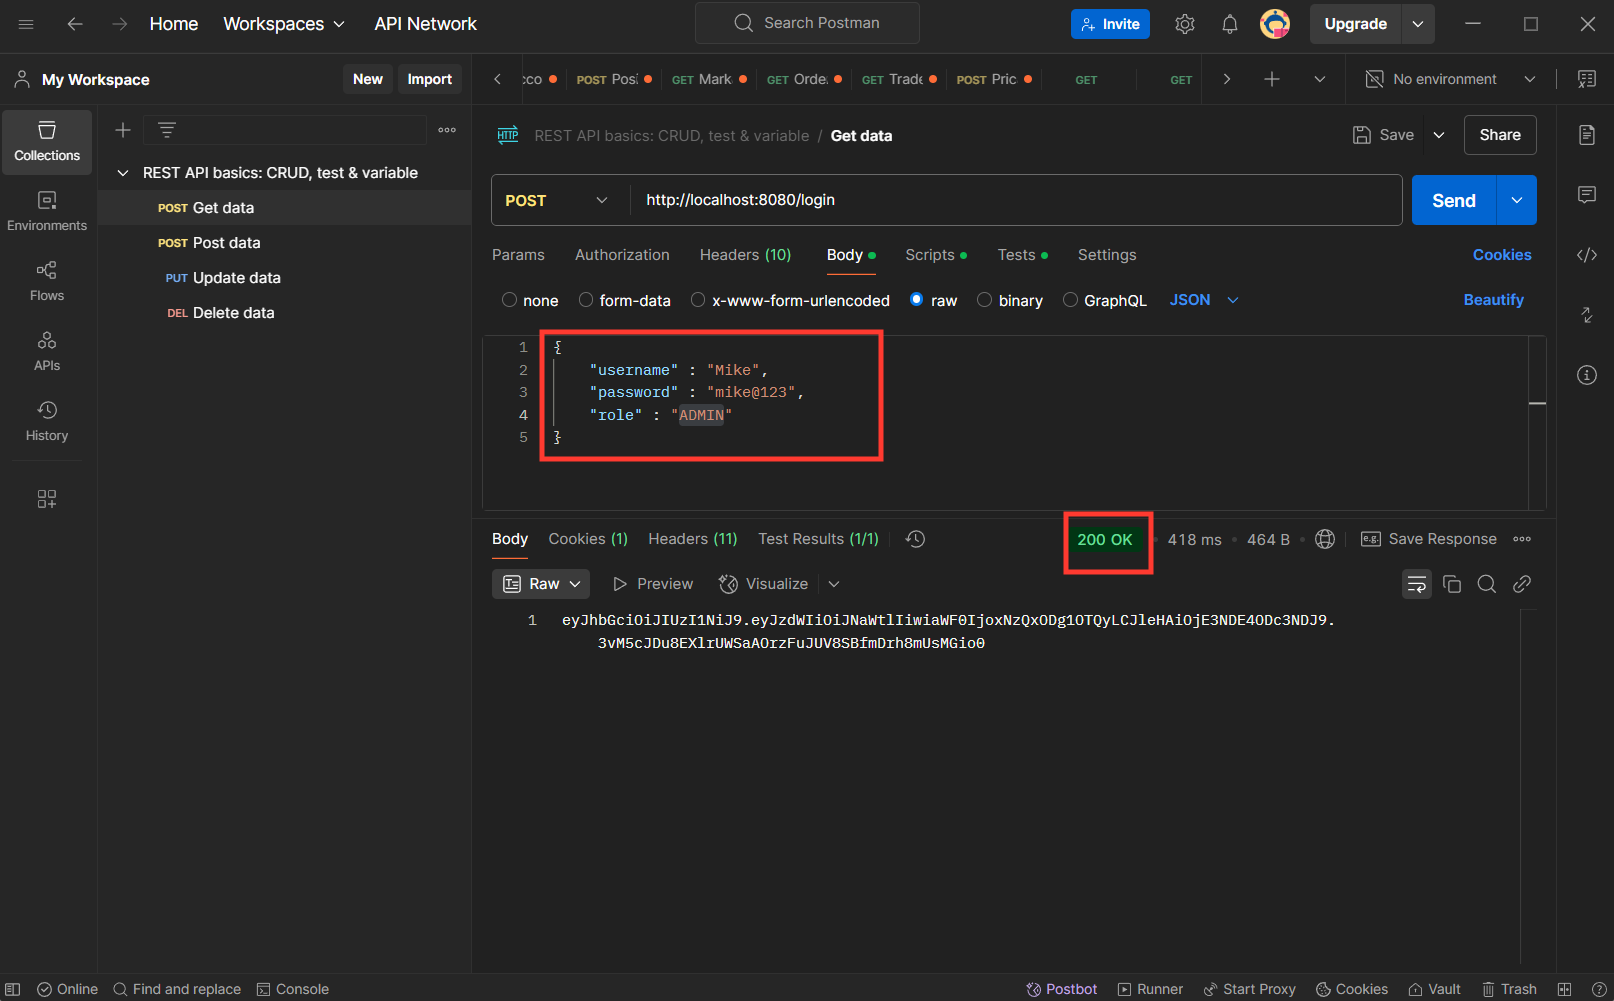1614x1001 pixels.
Task: Open the code snippet icon
Action: [x=1587, y=255]
